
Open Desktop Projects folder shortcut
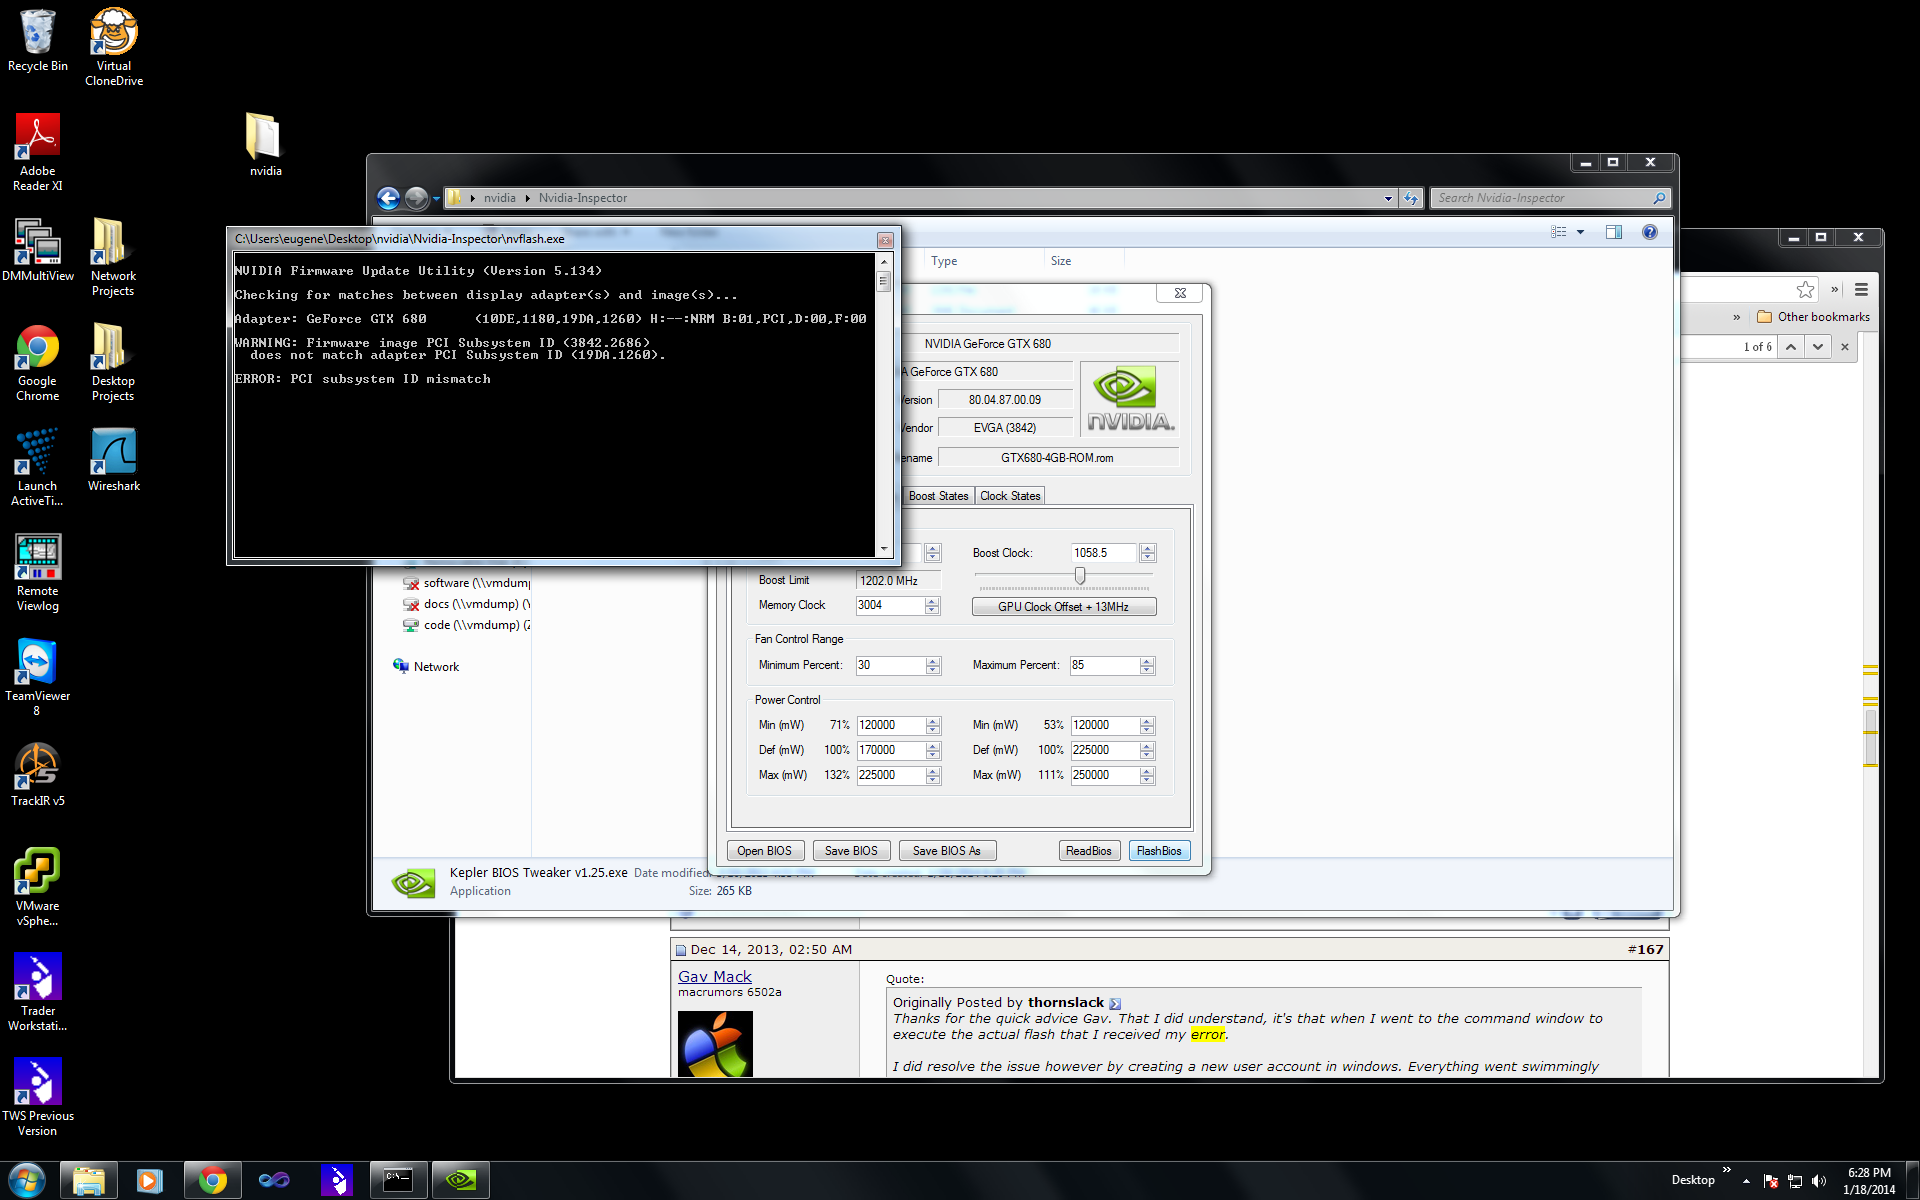coord(113,362)
